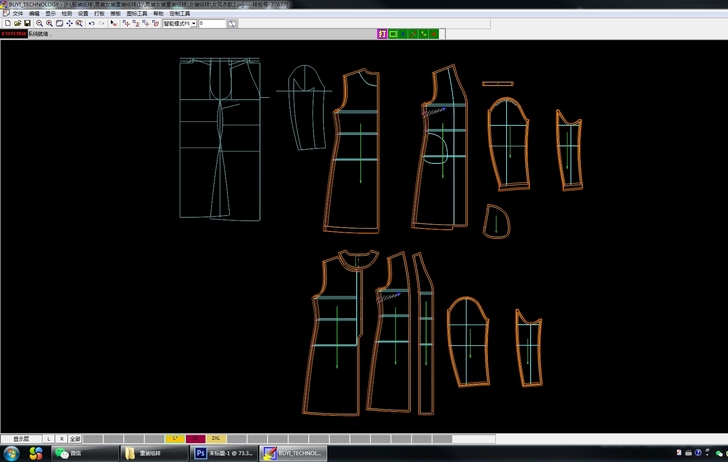Image resolution: width=728 pixels, height=462 pixels.
Task: Open the 编辑 menu
Action: click(x=34, y=13)
